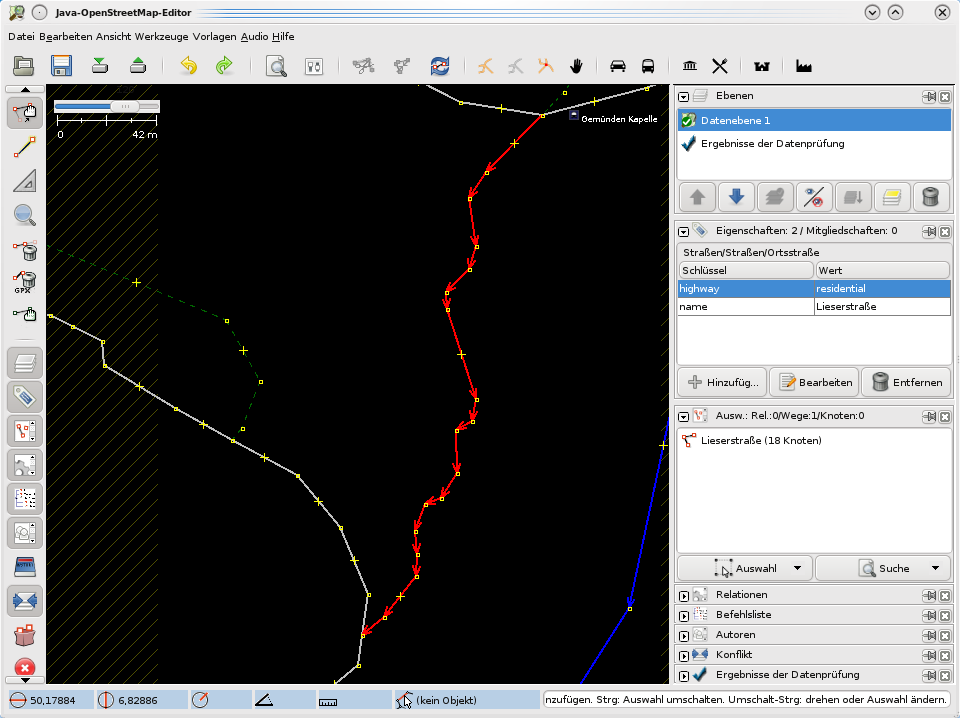The image size is (960, 718).
Task: Expand the Relationen panel
Action: click(x=684, y=596)
